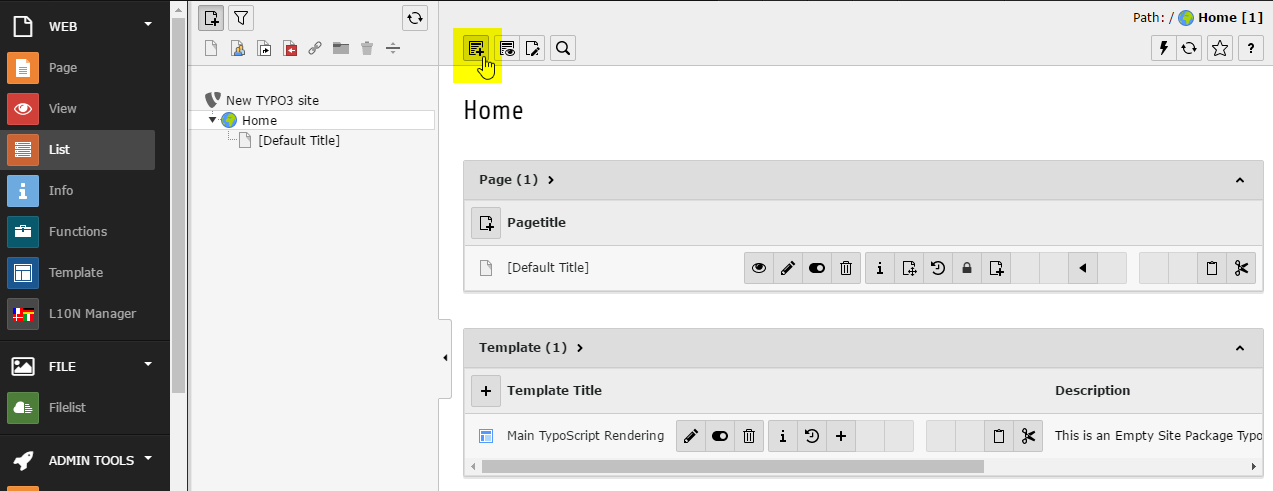This screenshot has height=491, width=1273.
Task: Open the filter in page tree toolbar
Action: [241, 18]
